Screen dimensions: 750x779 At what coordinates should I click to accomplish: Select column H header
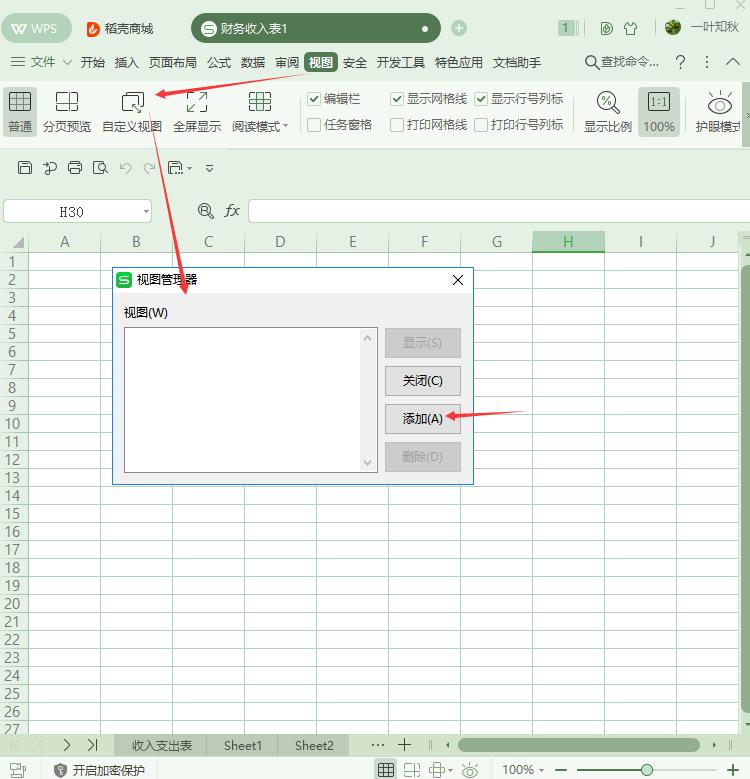click(x=568, y=242)
